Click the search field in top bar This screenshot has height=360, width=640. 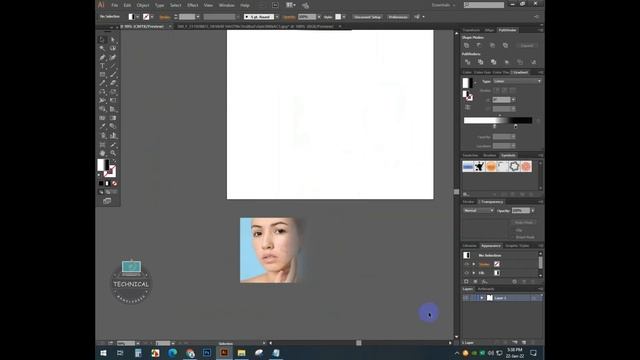tap(484, 5)
